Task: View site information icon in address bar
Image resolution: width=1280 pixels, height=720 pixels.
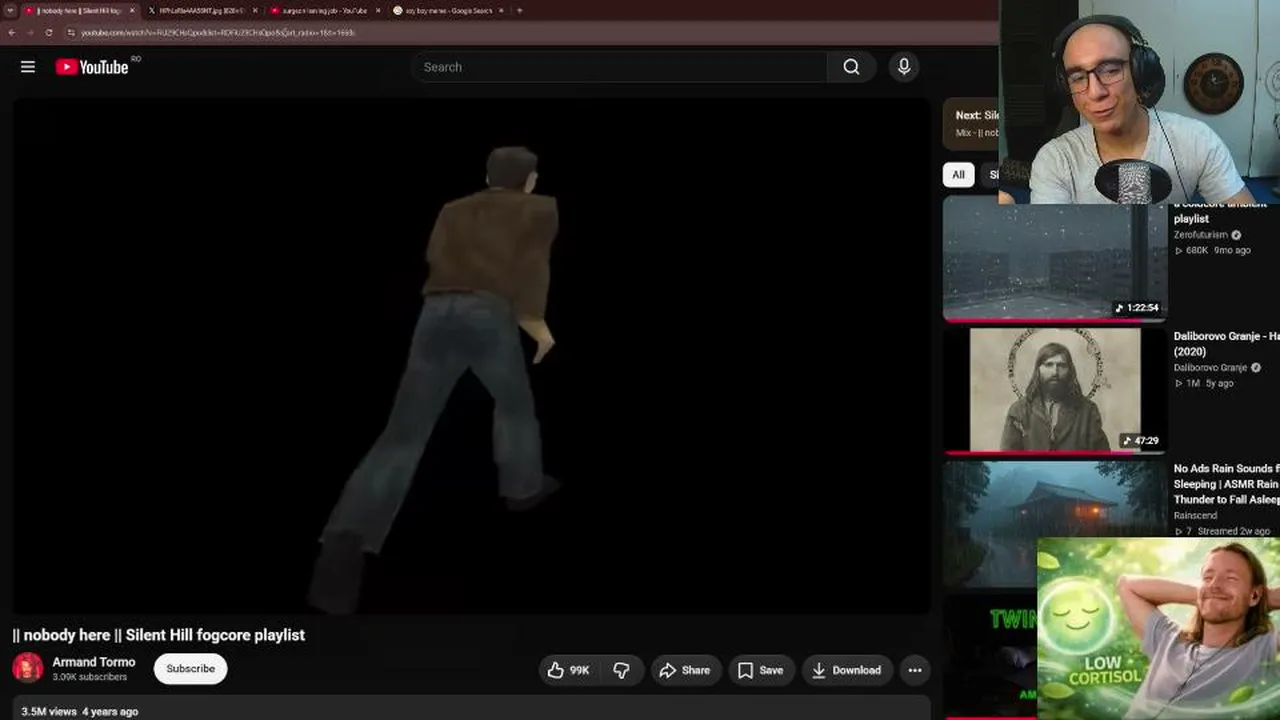Action: point(71,32)
